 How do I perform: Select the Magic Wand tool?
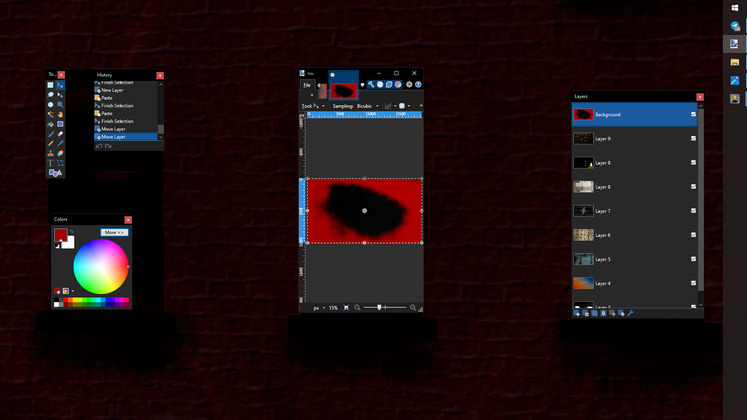click(x=50, y=114)
